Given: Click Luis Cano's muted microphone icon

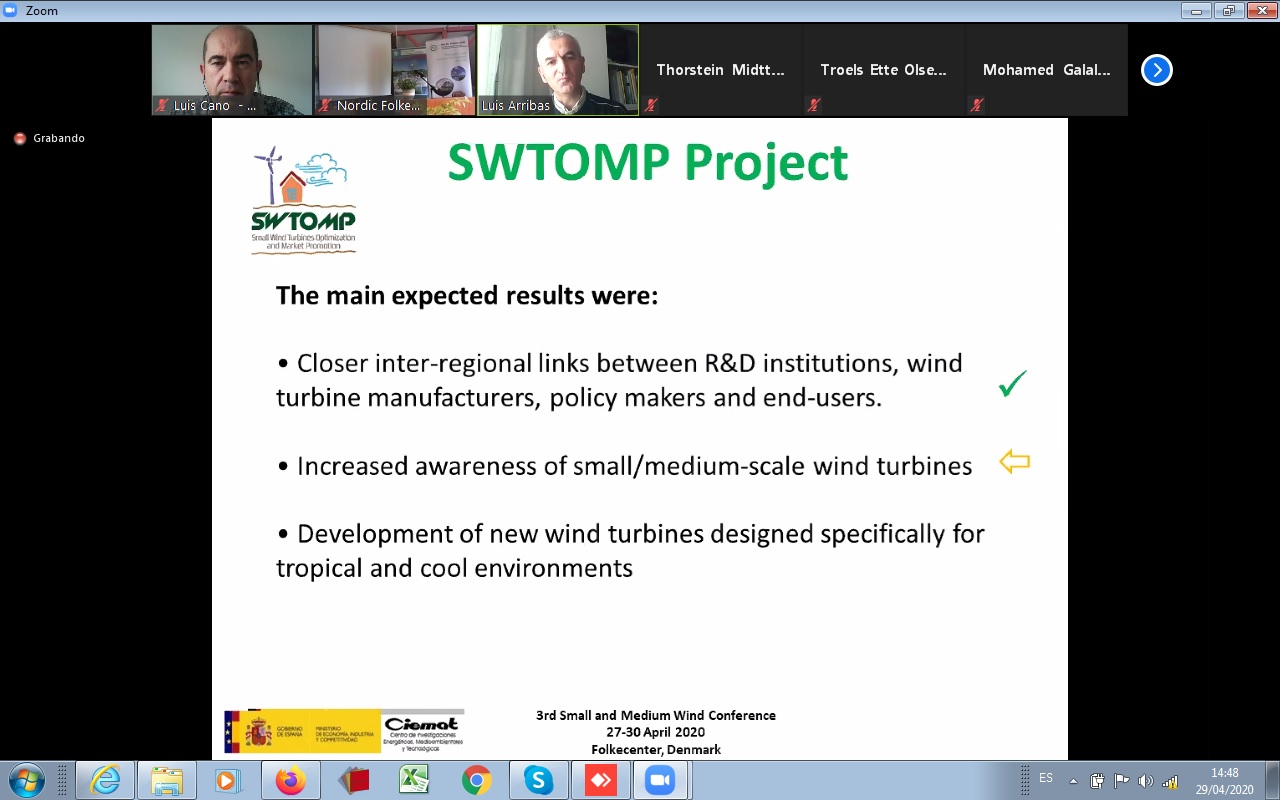Looking at the screenshot, I should pyautogui.click(x=162, y=105).
